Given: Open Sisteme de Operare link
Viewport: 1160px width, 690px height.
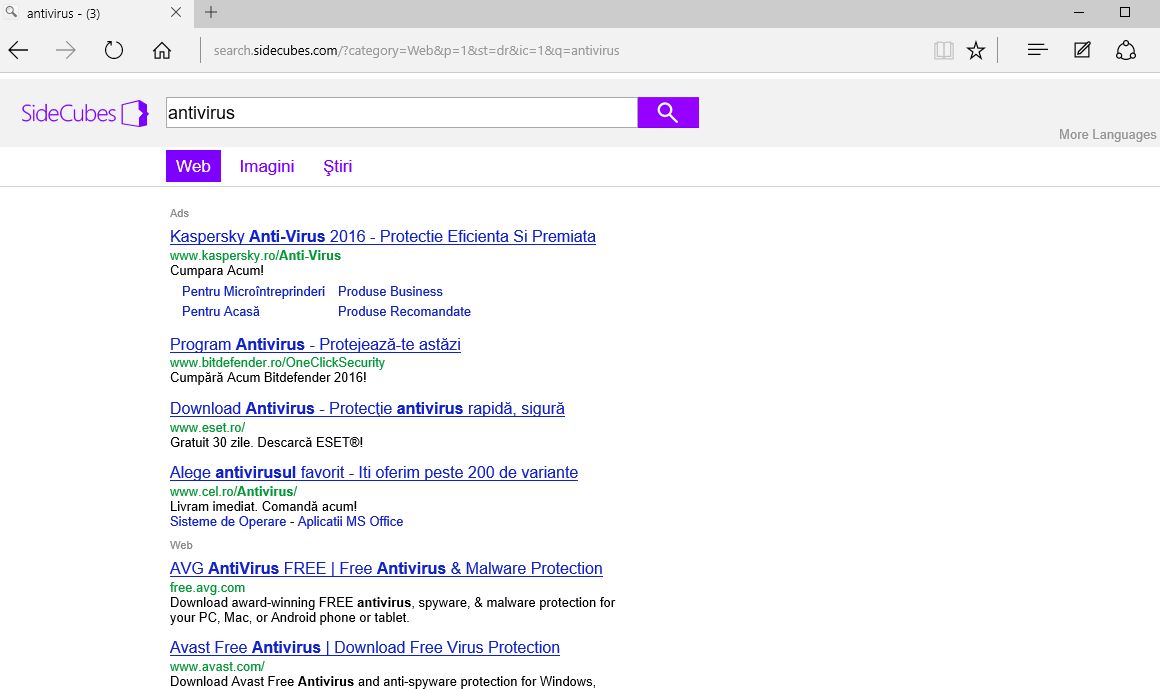Looking at the screenshot, I should click(228, 521).
